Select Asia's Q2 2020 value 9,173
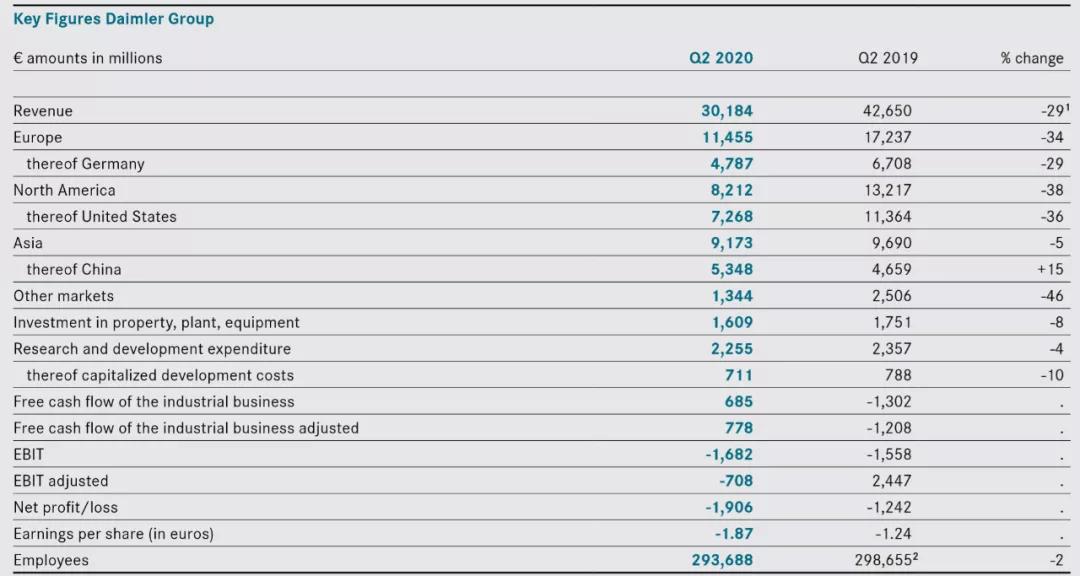Screen dimensions: 1080x576 [x=732, y=243]
